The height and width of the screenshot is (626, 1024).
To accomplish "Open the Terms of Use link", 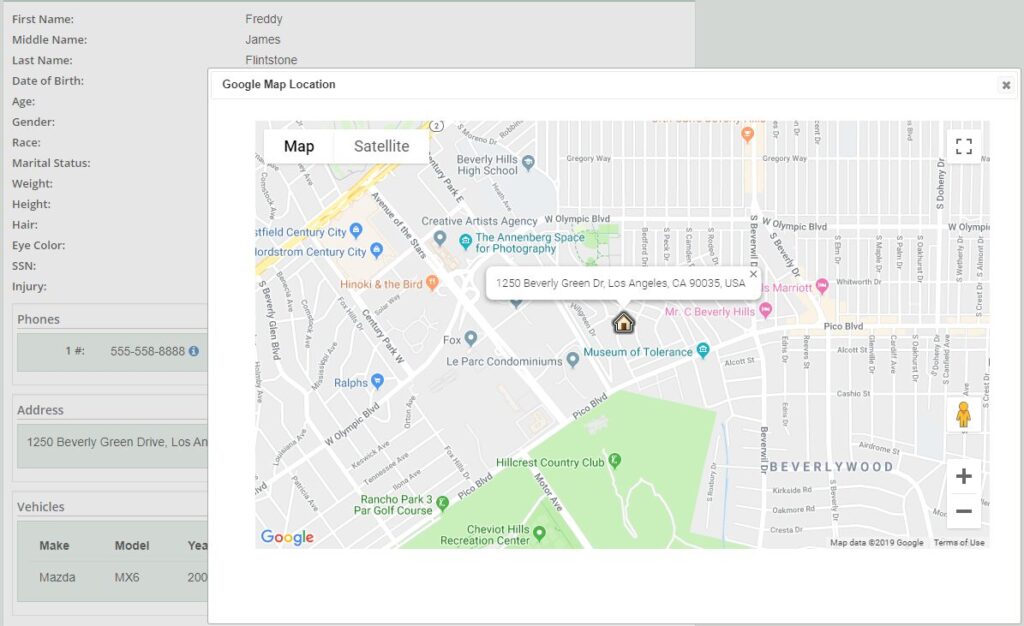I will tap(959, 542).
